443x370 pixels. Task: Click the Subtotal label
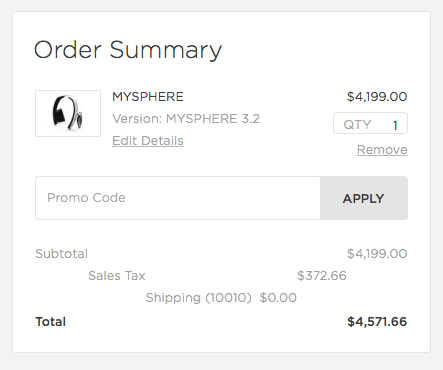61,254
